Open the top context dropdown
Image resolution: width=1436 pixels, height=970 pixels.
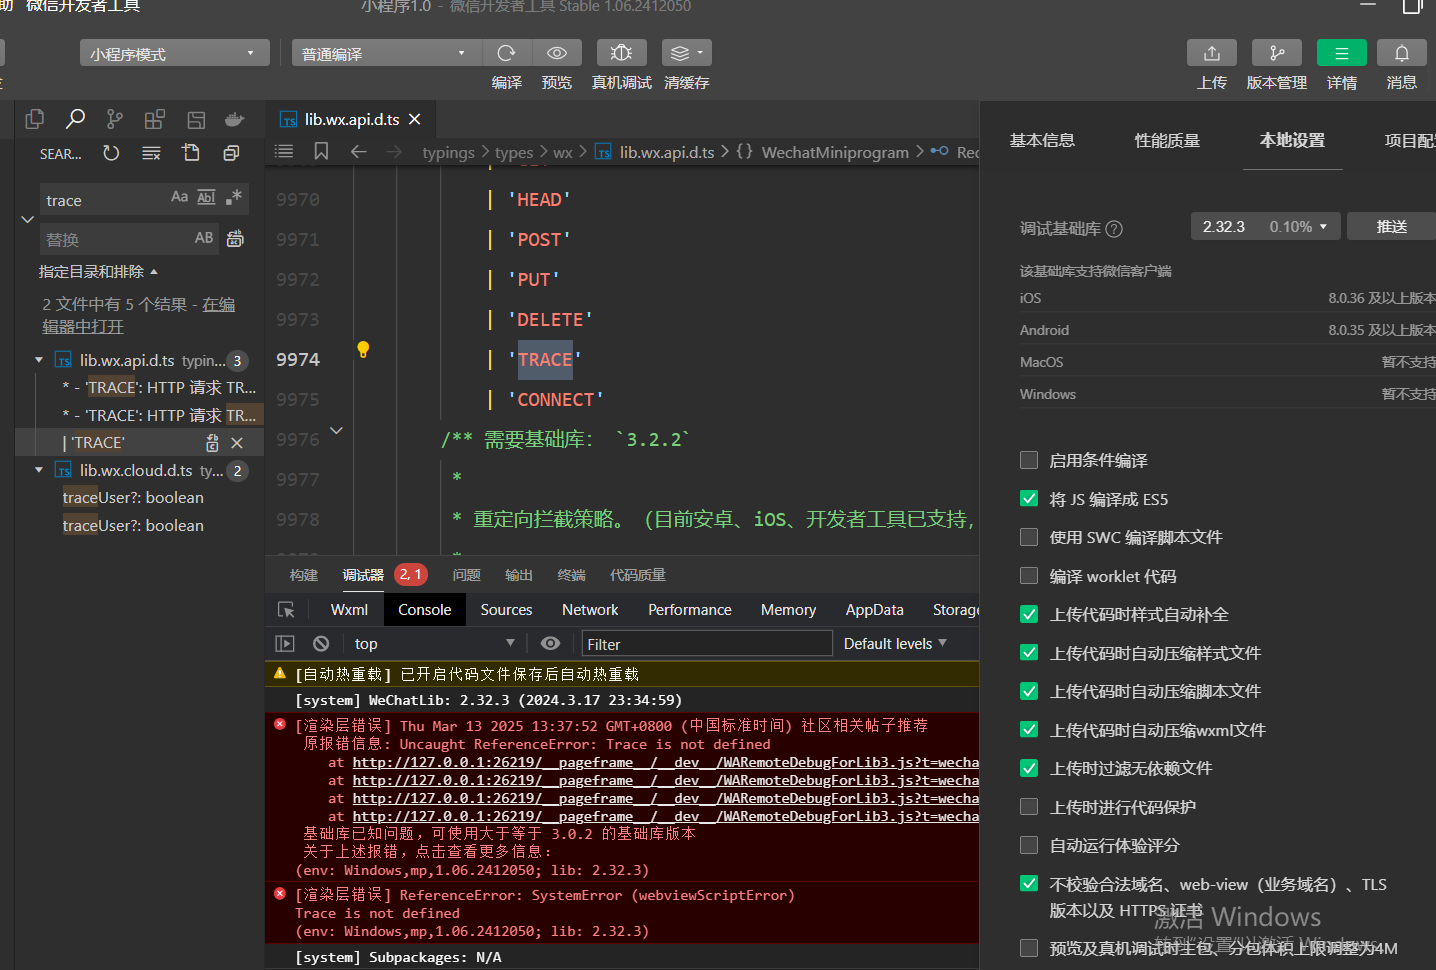click(434, 644)
